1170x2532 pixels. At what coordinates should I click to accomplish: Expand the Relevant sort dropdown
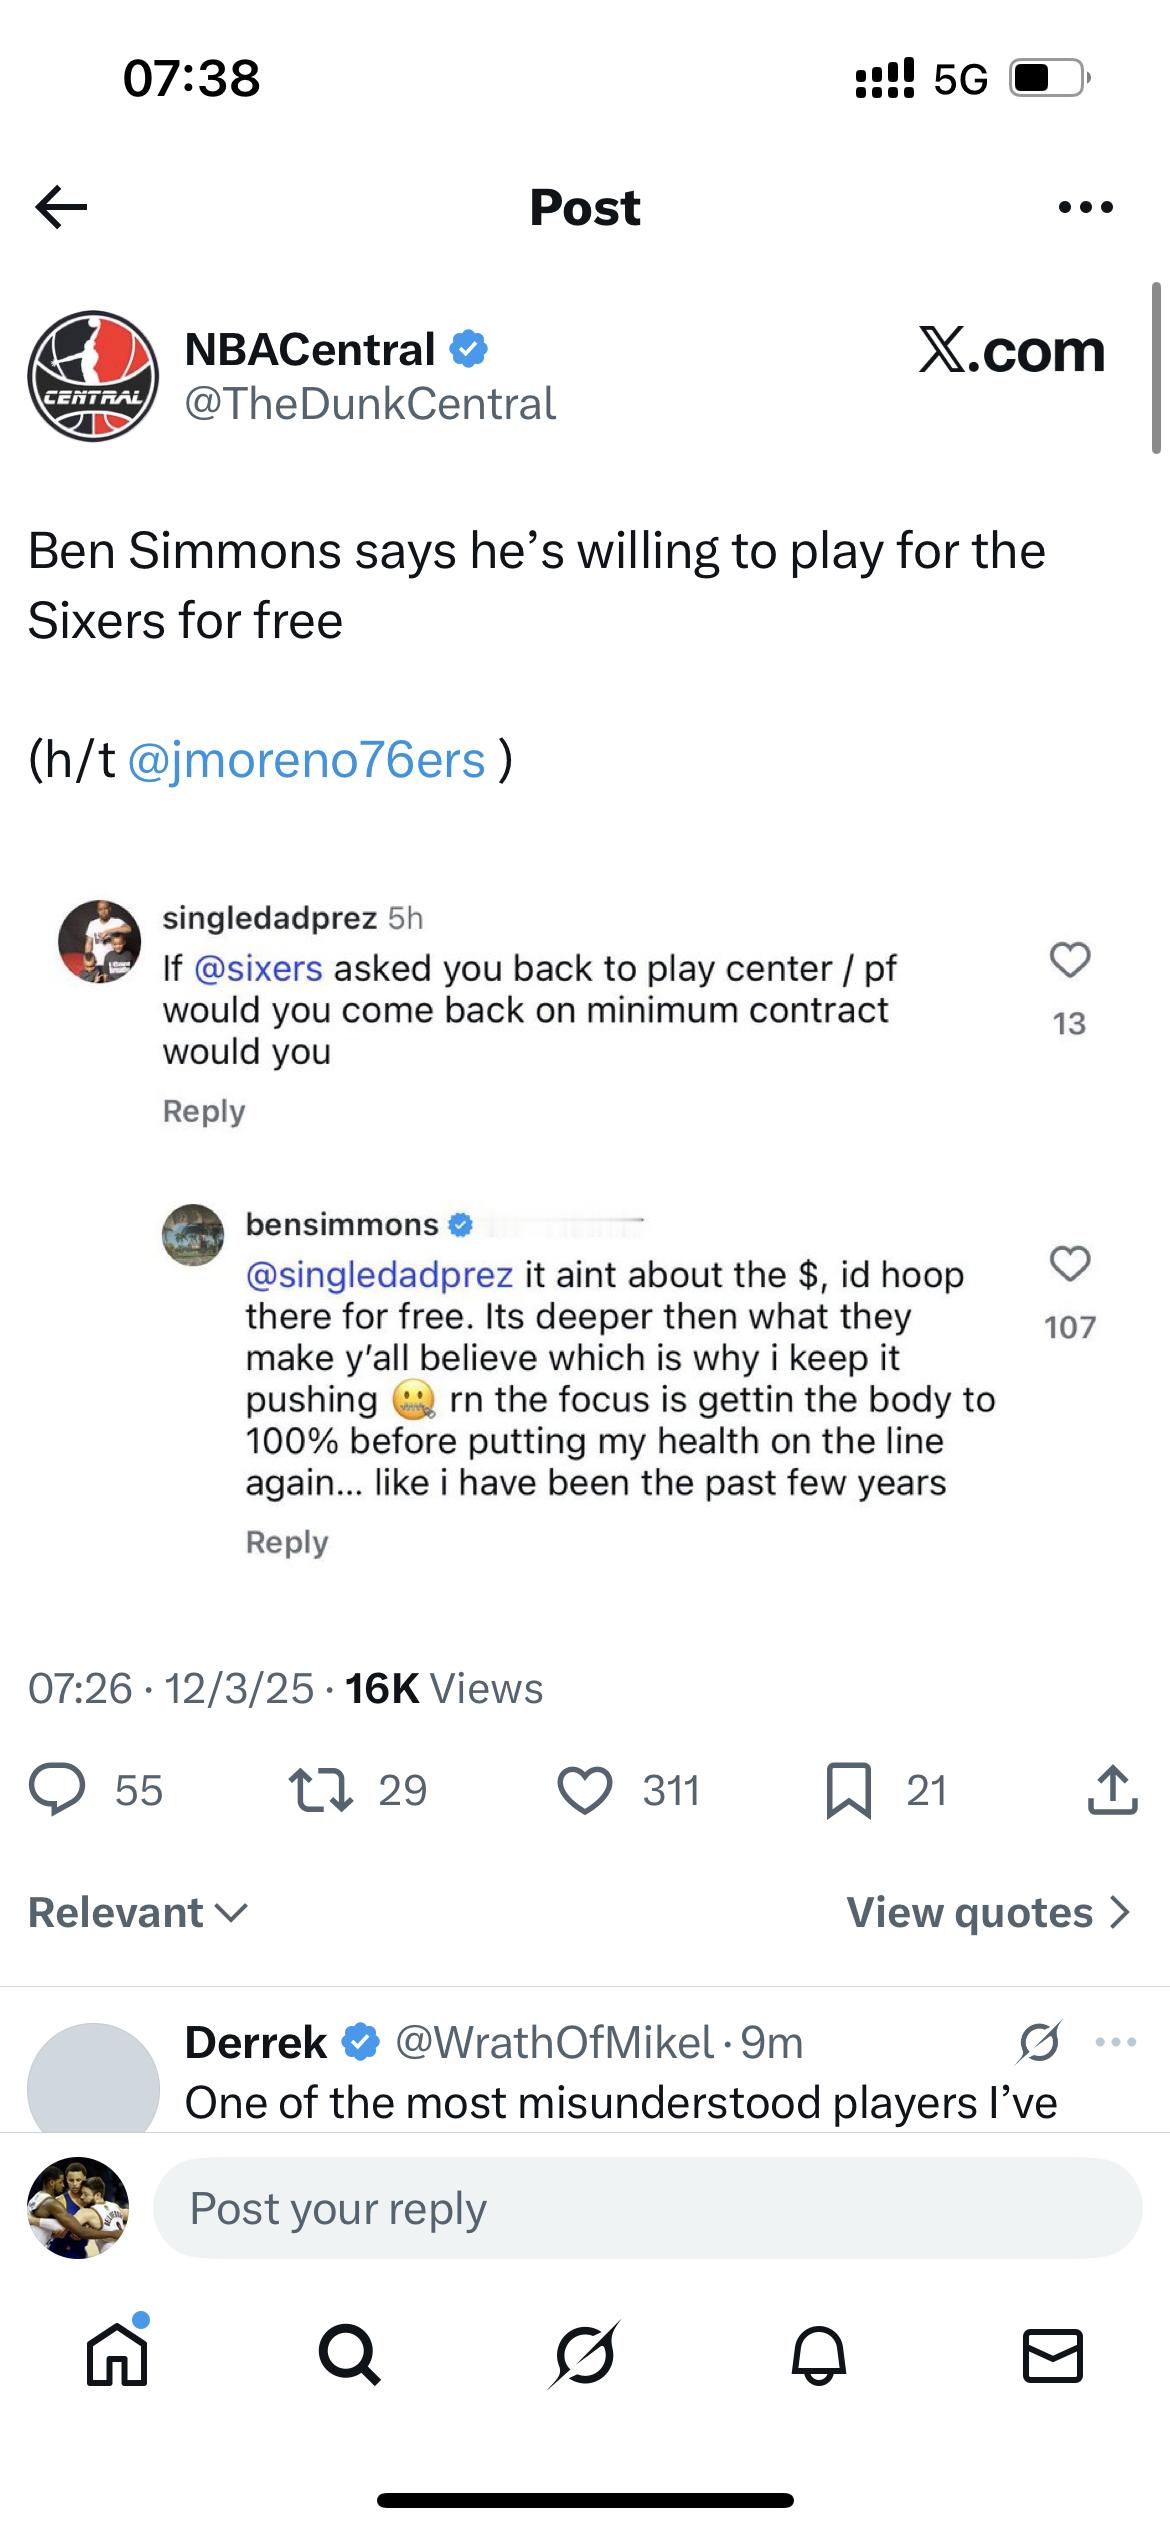click(x=138, y=1912)
